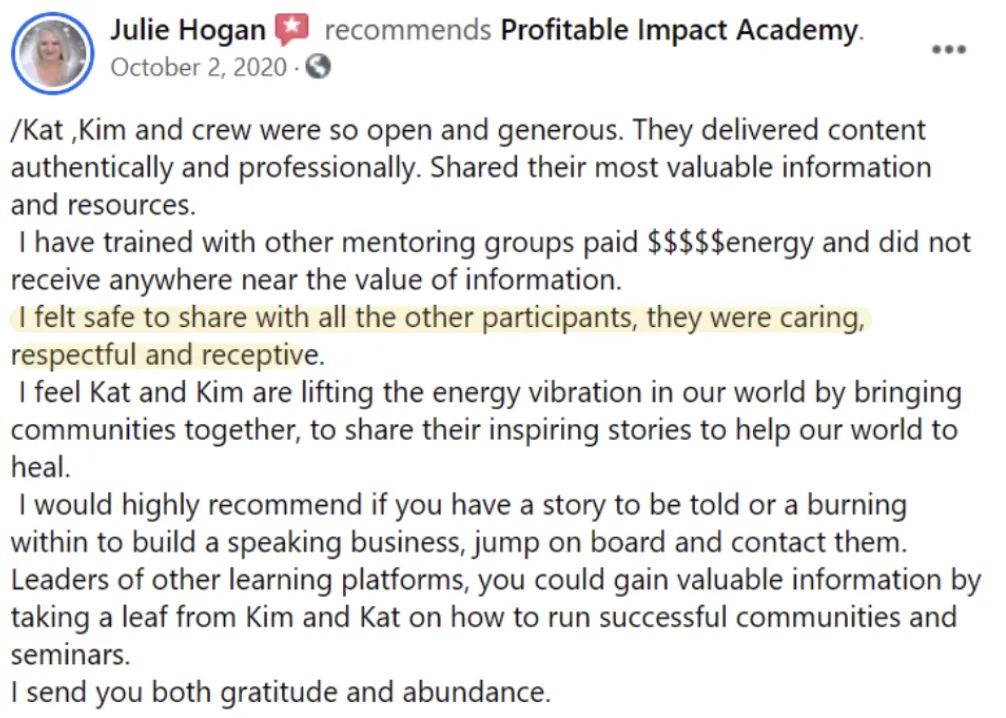Viewport: 1006px width, 718px height.
Task: Click "receive anywhere near the value" line
Action: click(316, 280)
